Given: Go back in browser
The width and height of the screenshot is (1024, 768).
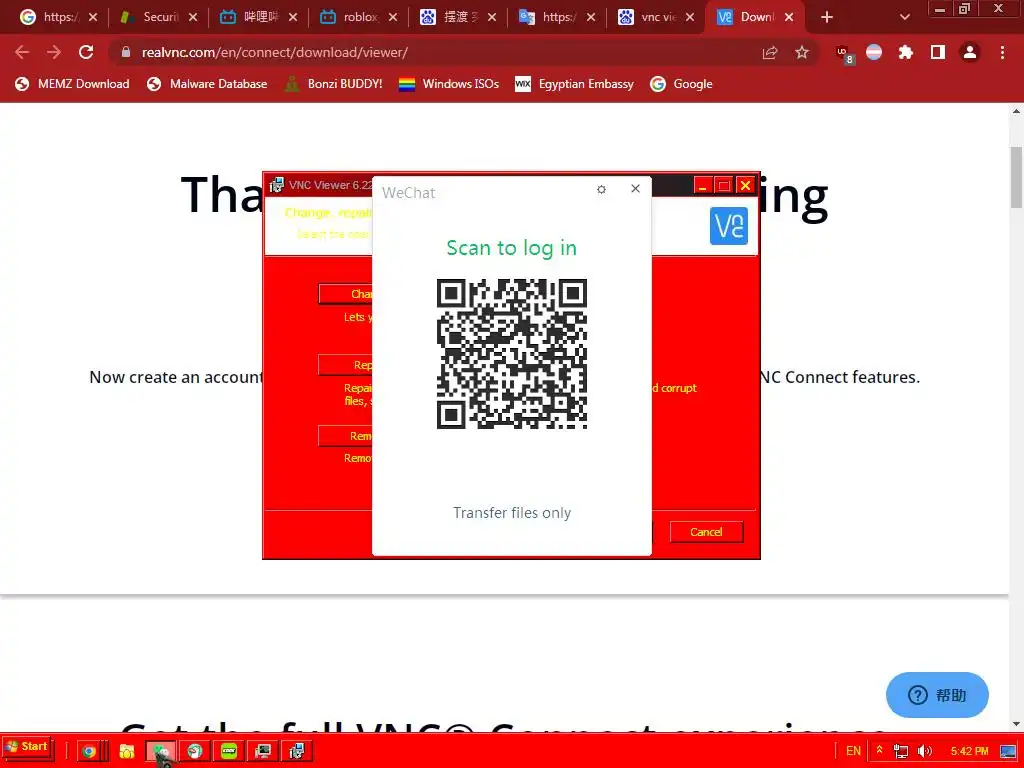Looking at the screenshot, I should pyautogui.click(x=22, y=52).
